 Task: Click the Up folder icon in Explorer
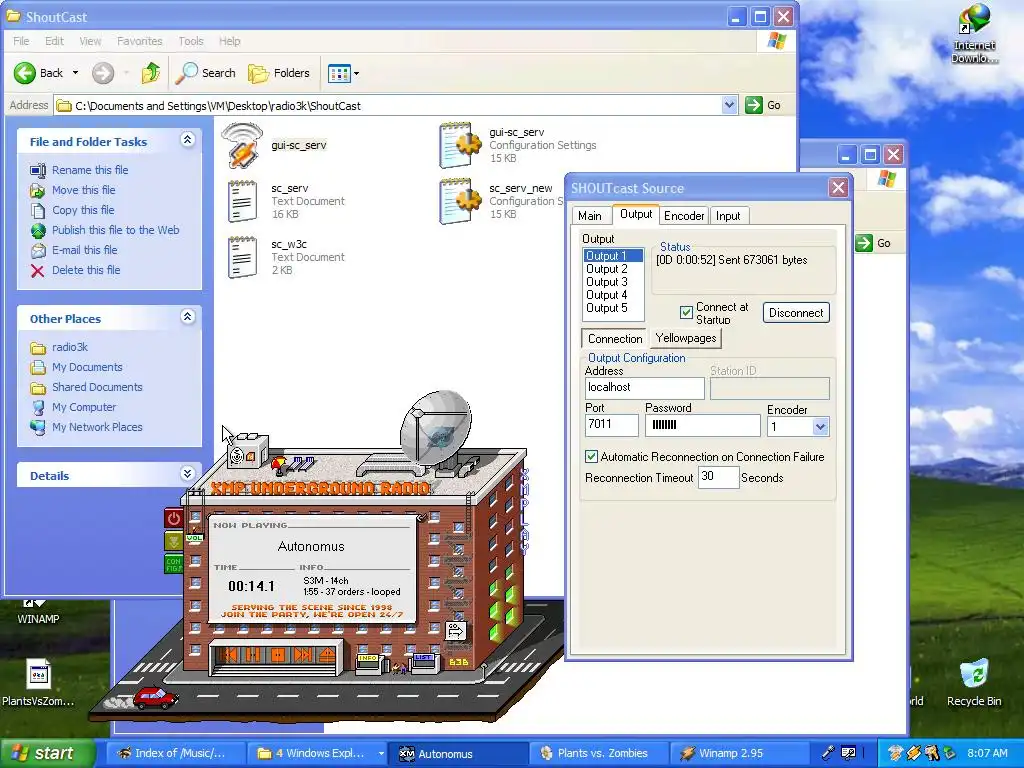tap(151, 73)
